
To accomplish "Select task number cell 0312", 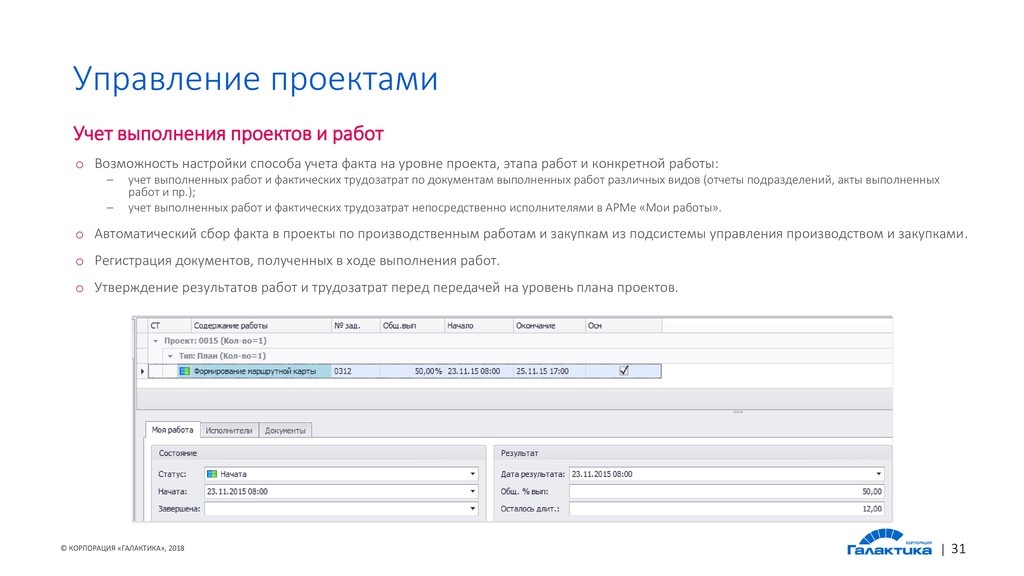I will click(355, 371).
